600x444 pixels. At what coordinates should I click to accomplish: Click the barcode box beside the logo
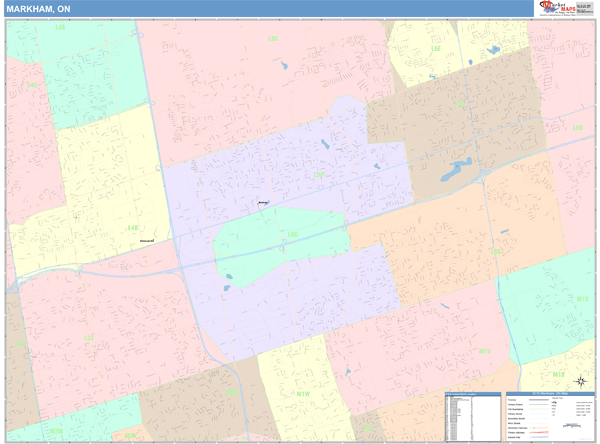(x=587, y=8)
